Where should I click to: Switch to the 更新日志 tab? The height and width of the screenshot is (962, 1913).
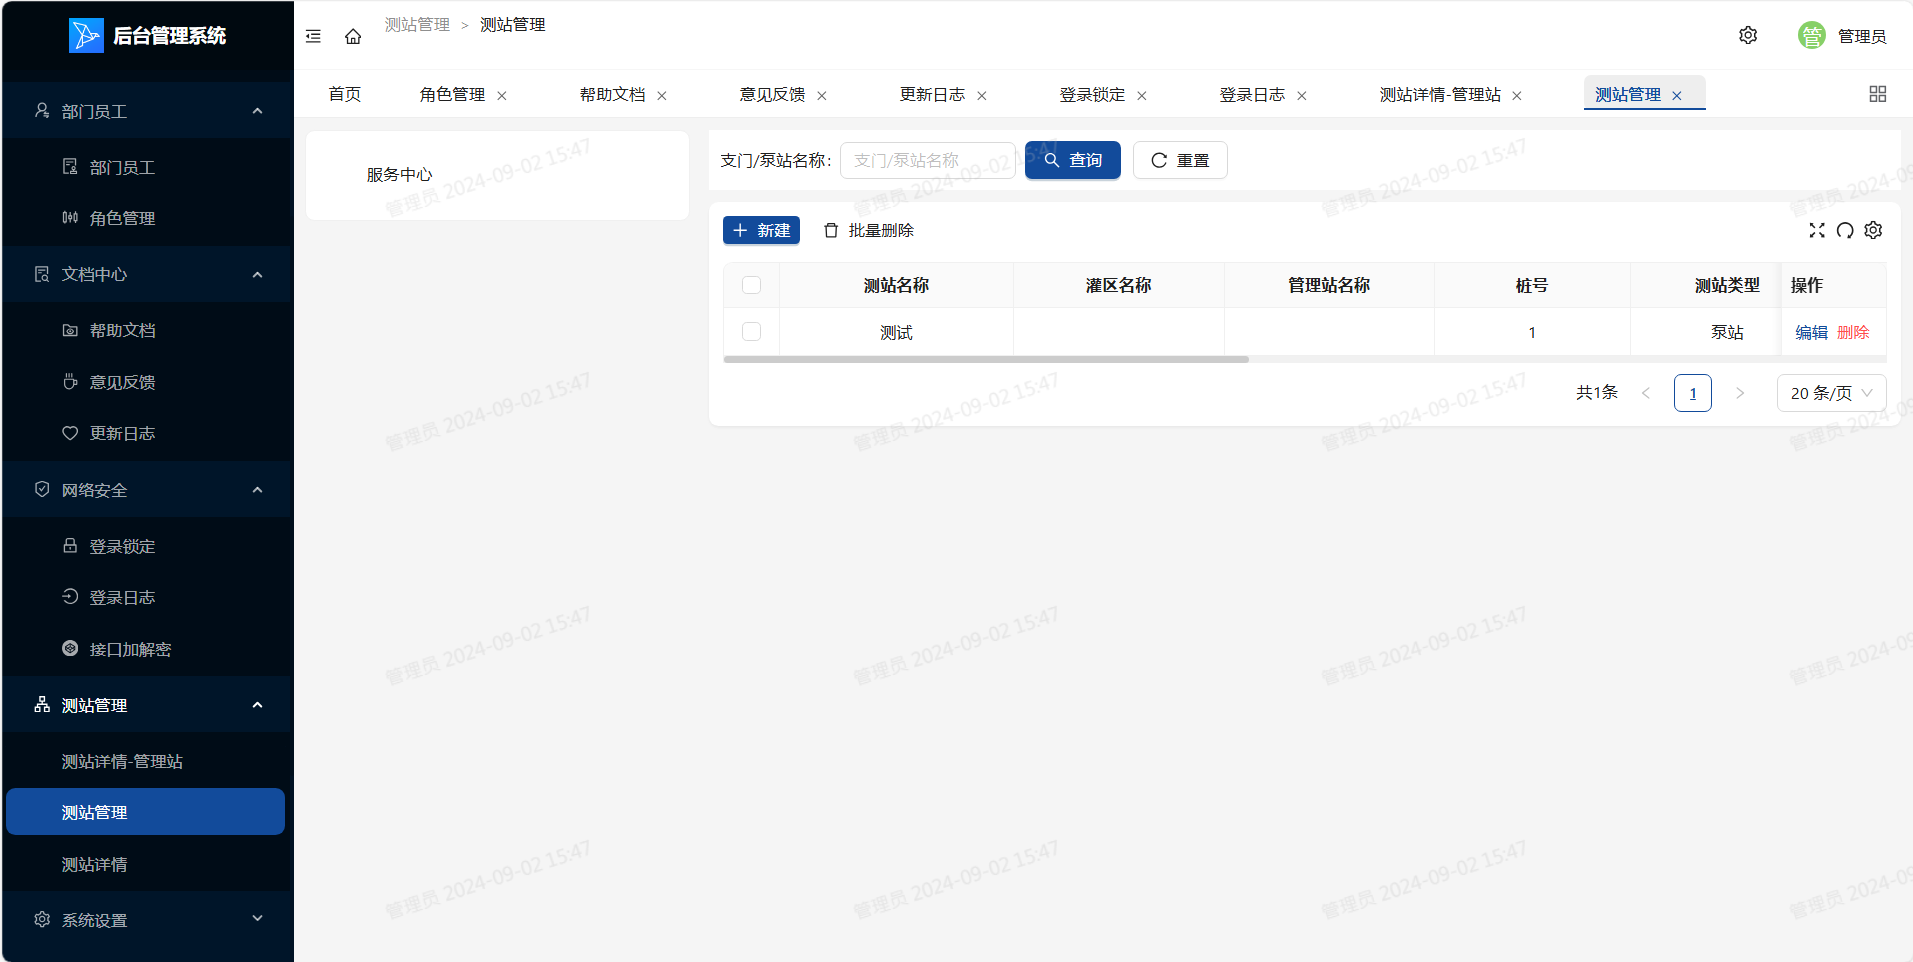pos(932,94)
